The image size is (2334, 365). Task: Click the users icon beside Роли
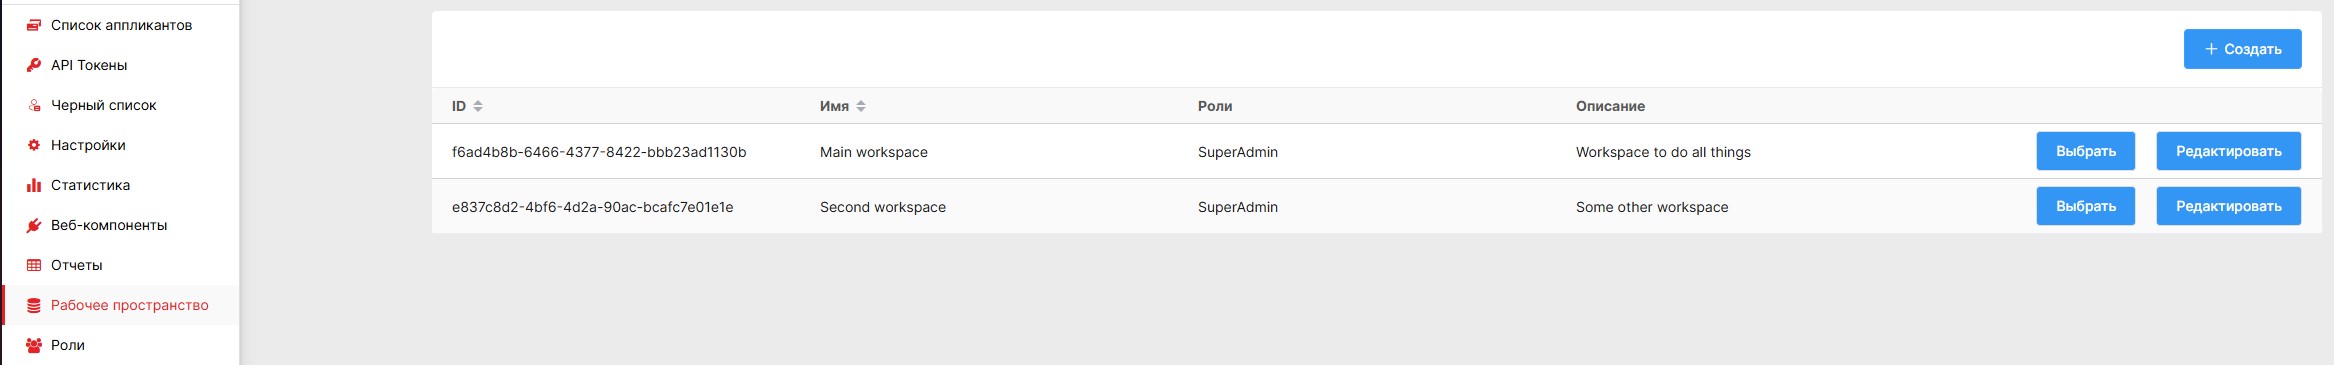[34, 345]
